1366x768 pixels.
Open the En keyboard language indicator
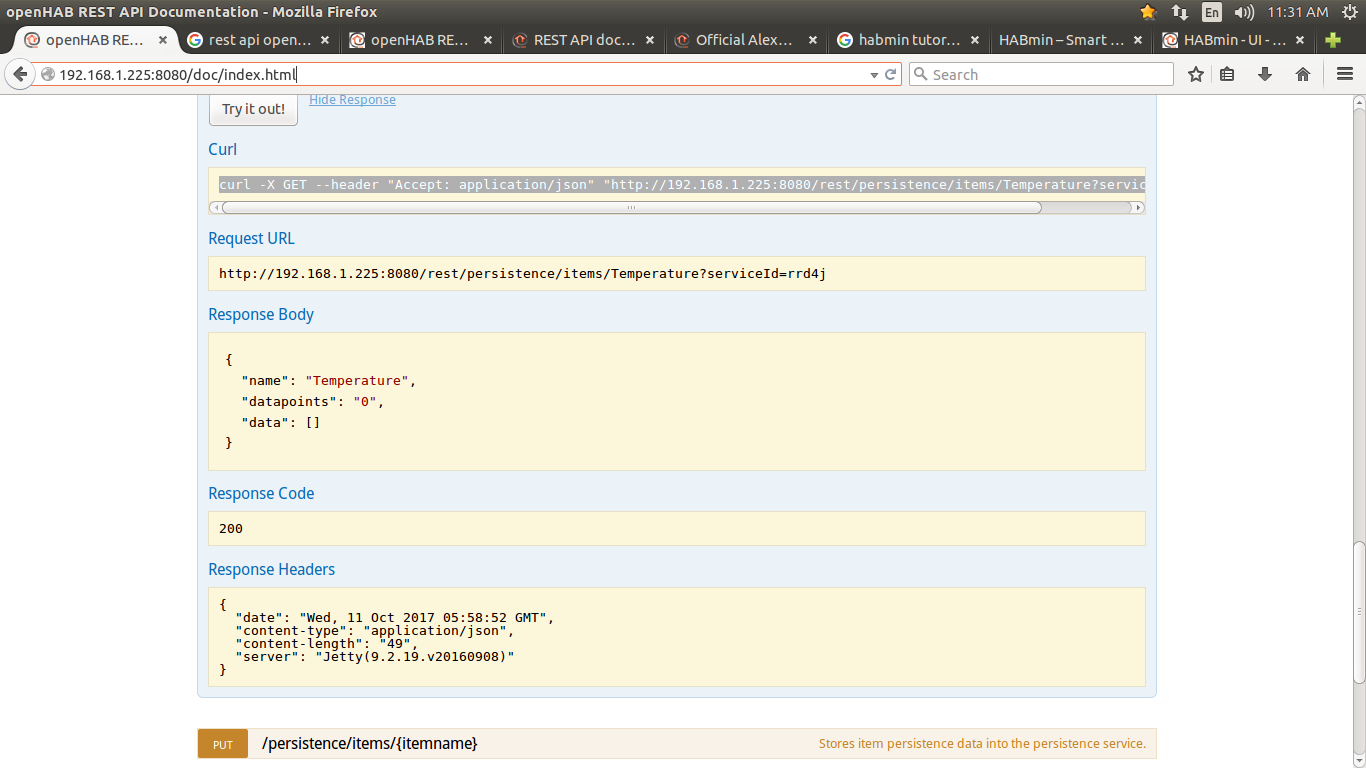tap(1212, 12)
